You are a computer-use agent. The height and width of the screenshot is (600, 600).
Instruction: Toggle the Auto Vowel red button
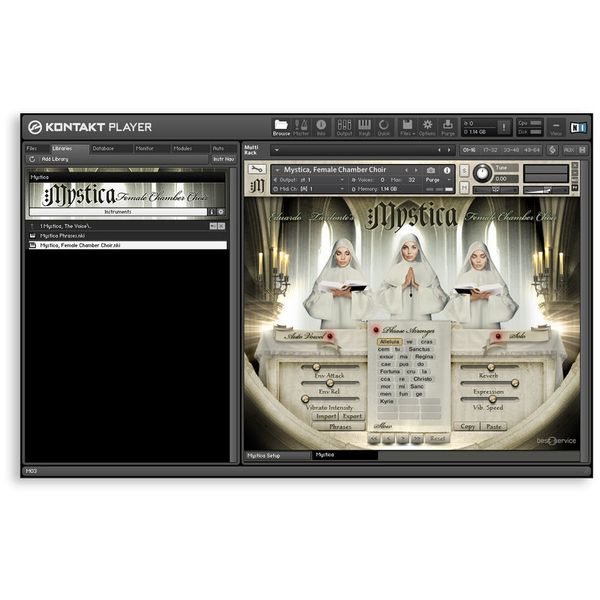330,337
